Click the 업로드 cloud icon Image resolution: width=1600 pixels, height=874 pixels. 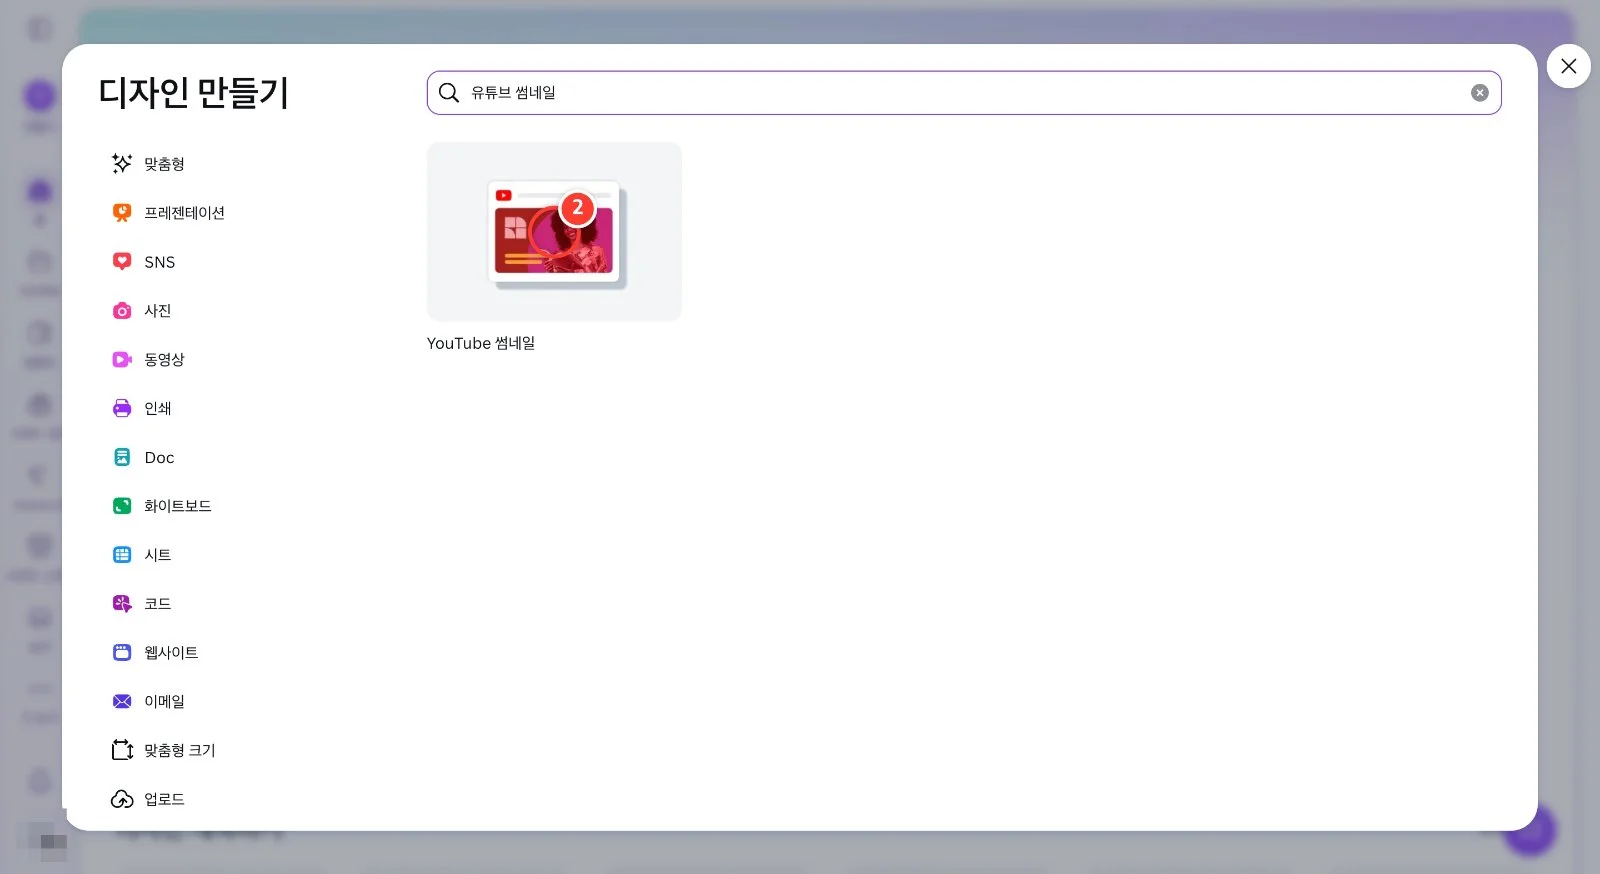[122, 799]
